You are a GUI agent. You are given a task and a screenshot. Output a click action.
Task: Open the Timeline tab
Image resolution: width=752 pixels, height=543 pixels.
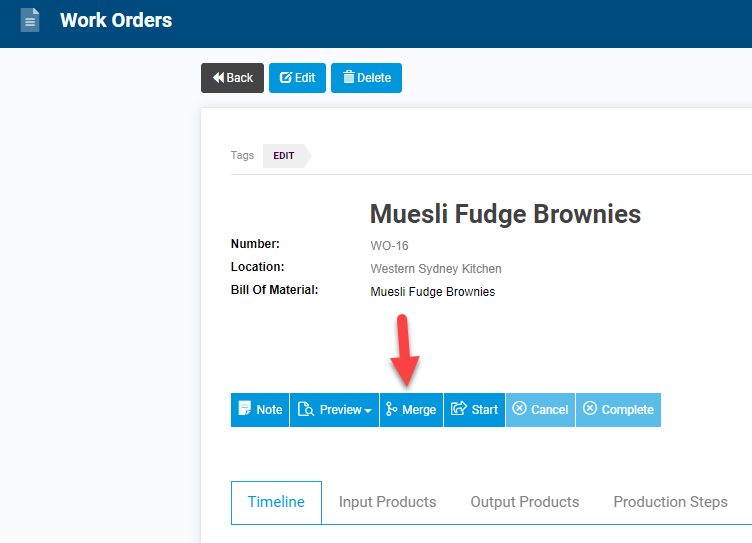pos(276,502)
